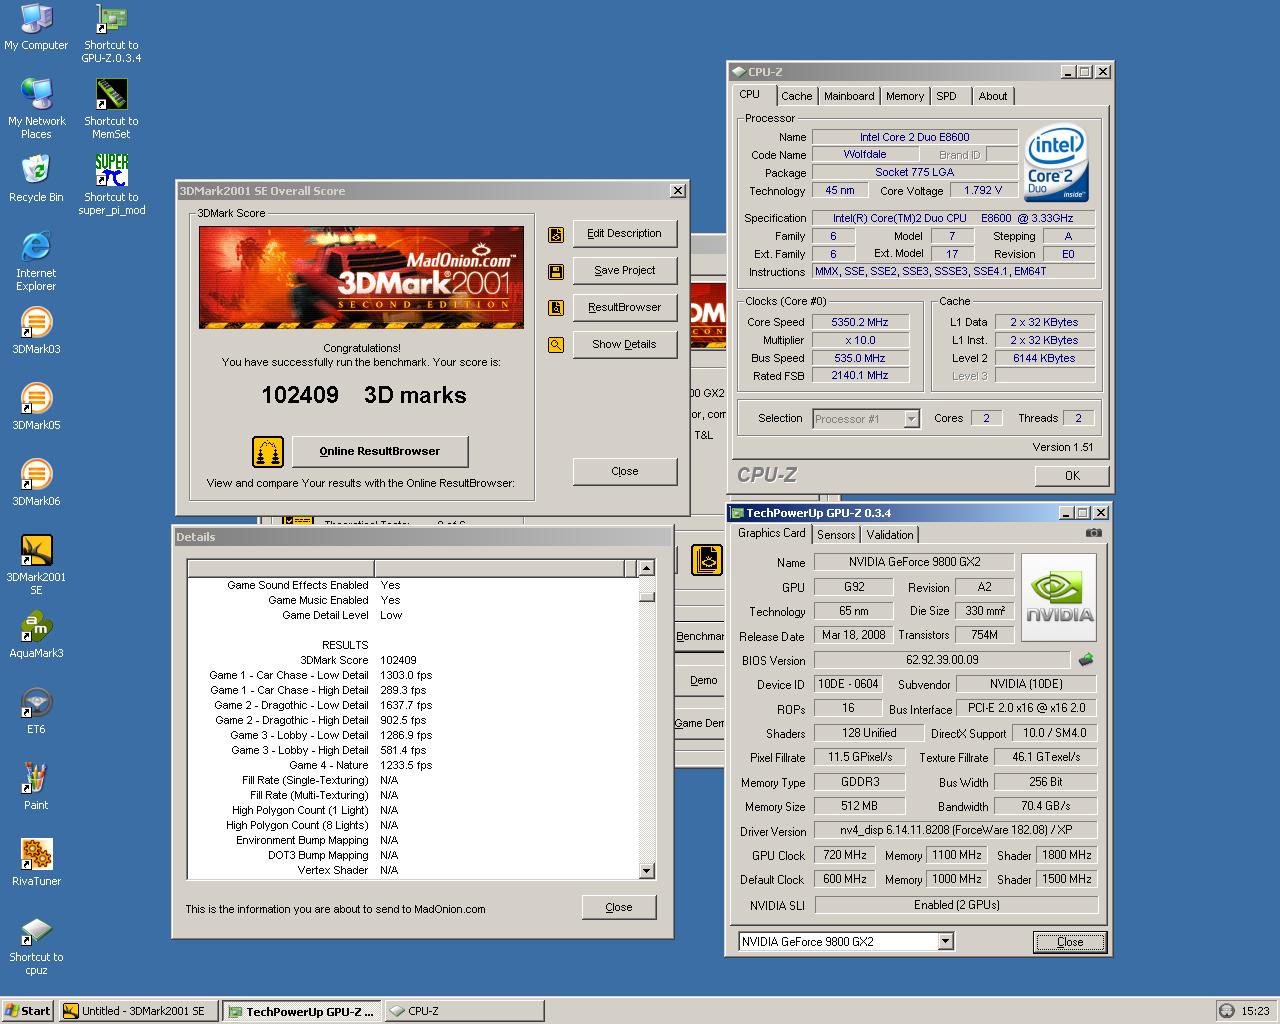Viewport: 1280px width, 1024px height.
Task: Close the 3DMark score dialog via Close
Action: pos(625,472)
